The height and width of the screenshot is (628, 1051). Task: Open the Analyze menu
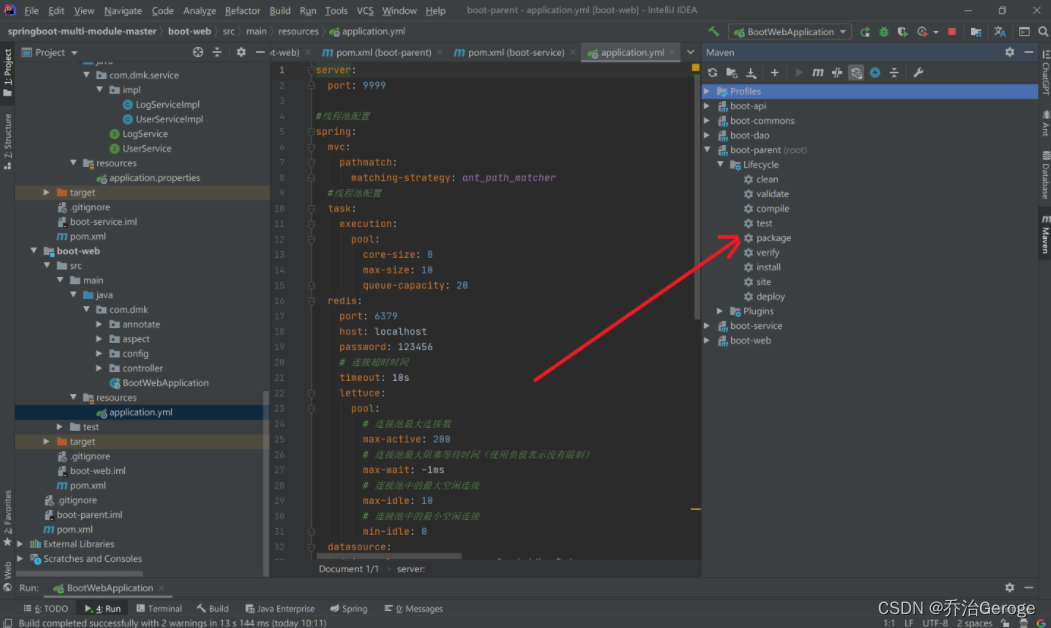click(x=199, y=11)
